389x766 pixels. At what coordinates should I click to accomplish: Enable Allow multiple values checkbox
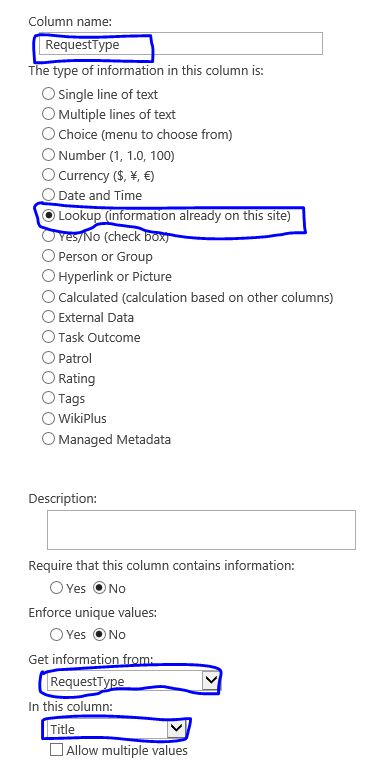click(x=57, y=750)
